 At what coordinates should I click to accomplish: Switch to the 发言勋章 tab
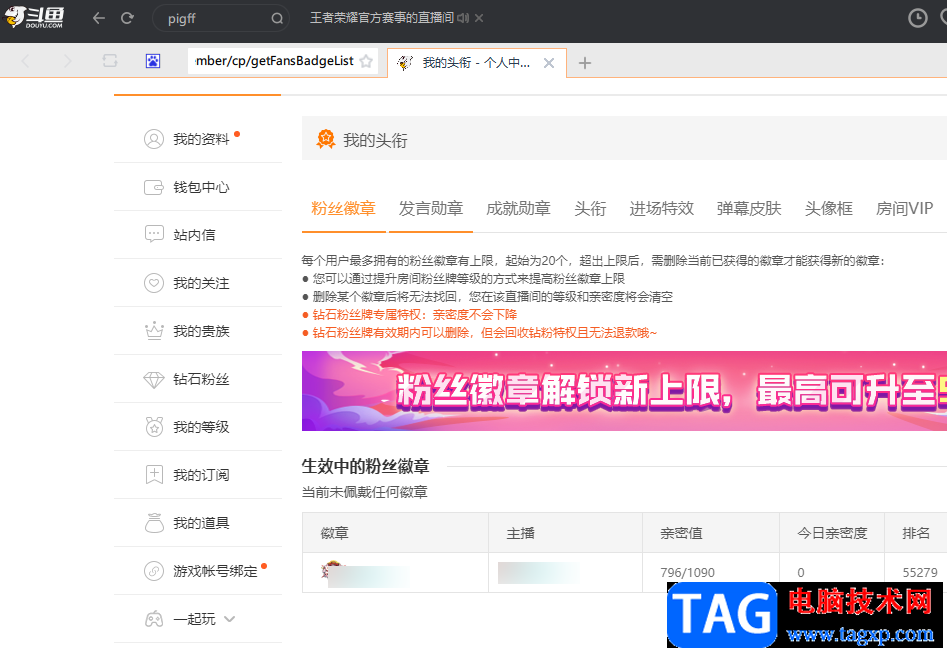431,208
